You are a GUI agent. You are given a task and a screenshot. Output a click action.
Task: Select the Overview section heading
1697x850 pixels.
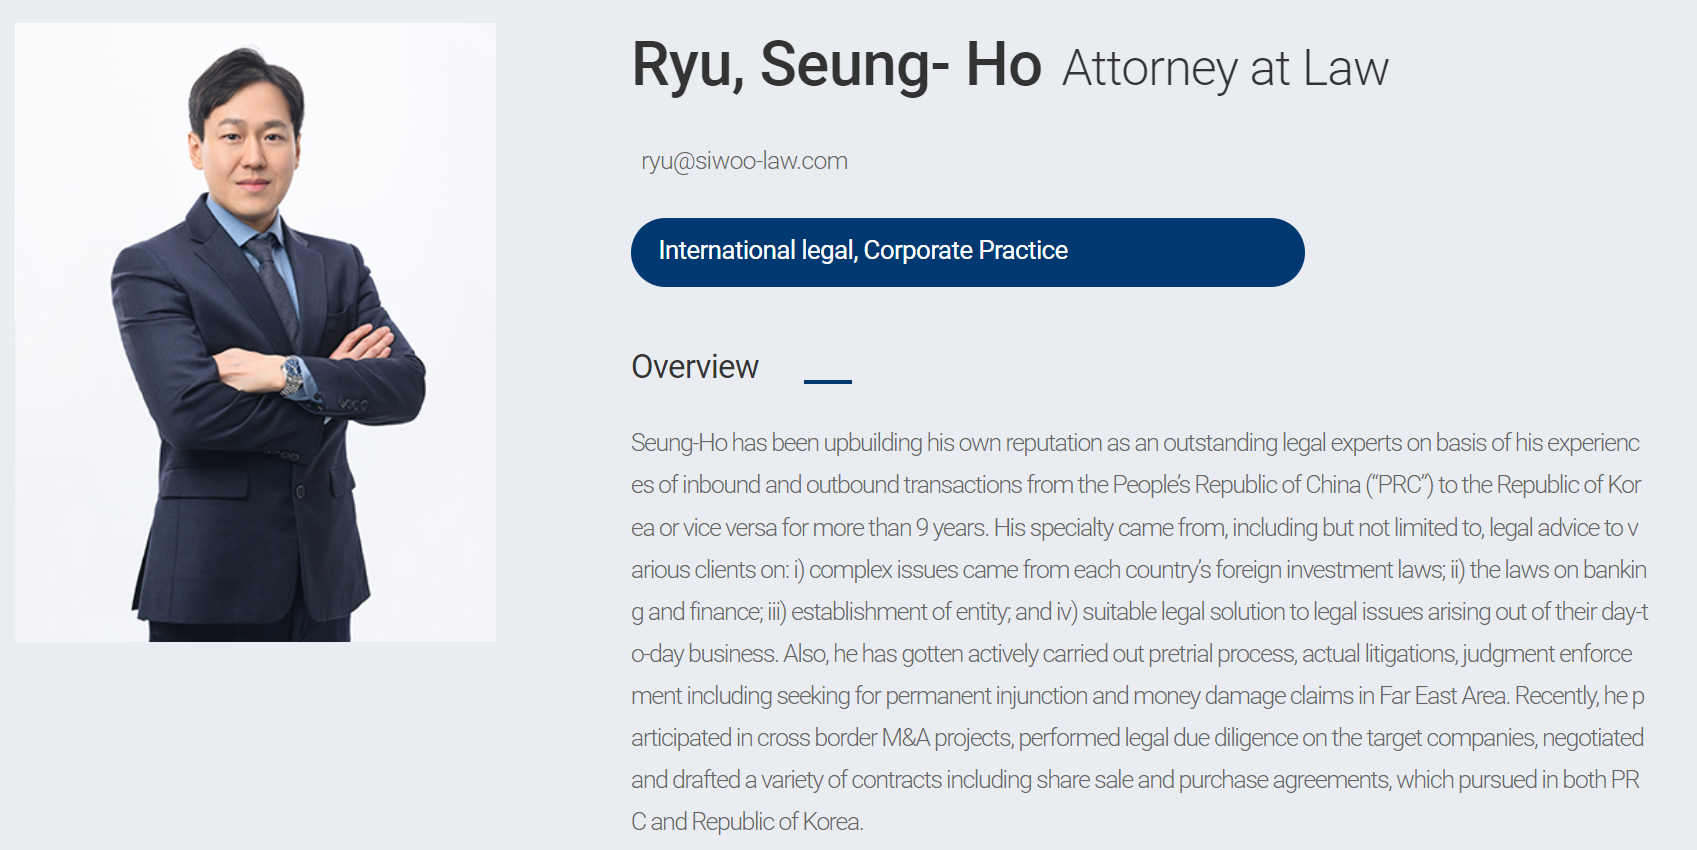pyautogui.click(x=695, y=367)
